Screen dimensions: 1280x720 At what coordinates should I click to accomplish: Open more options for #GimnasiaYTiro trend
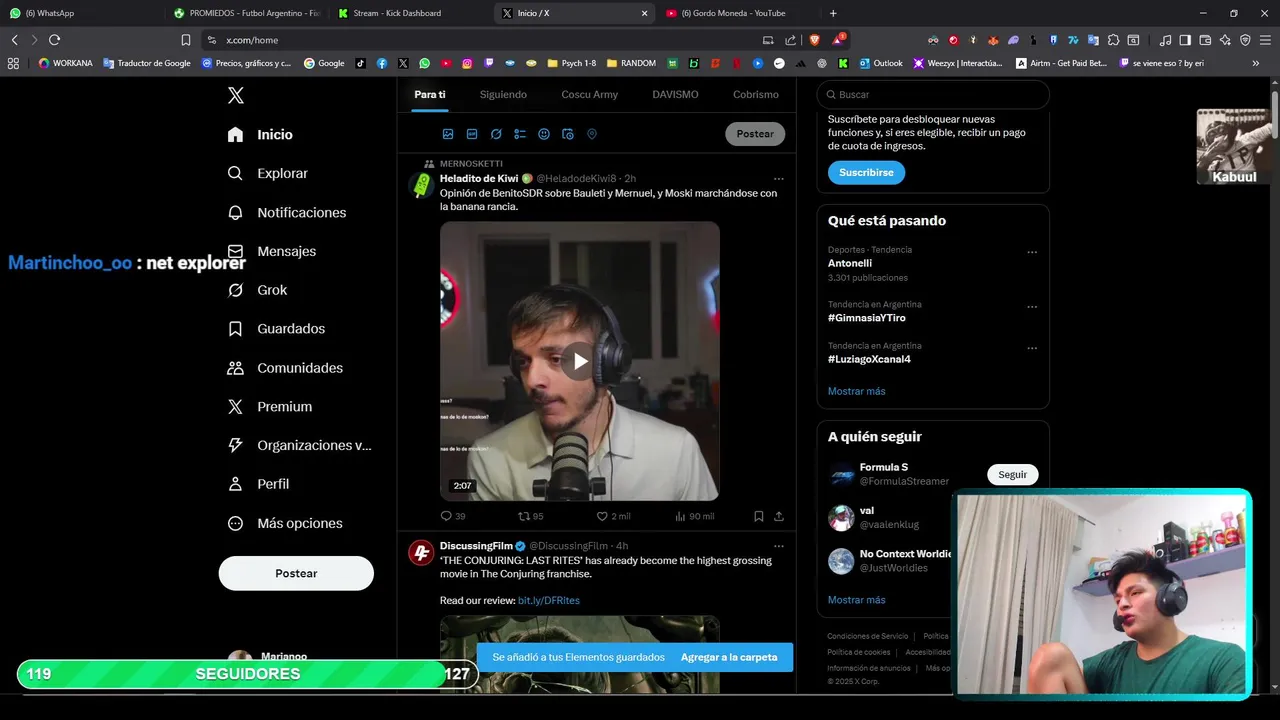tap(1032, 307)
